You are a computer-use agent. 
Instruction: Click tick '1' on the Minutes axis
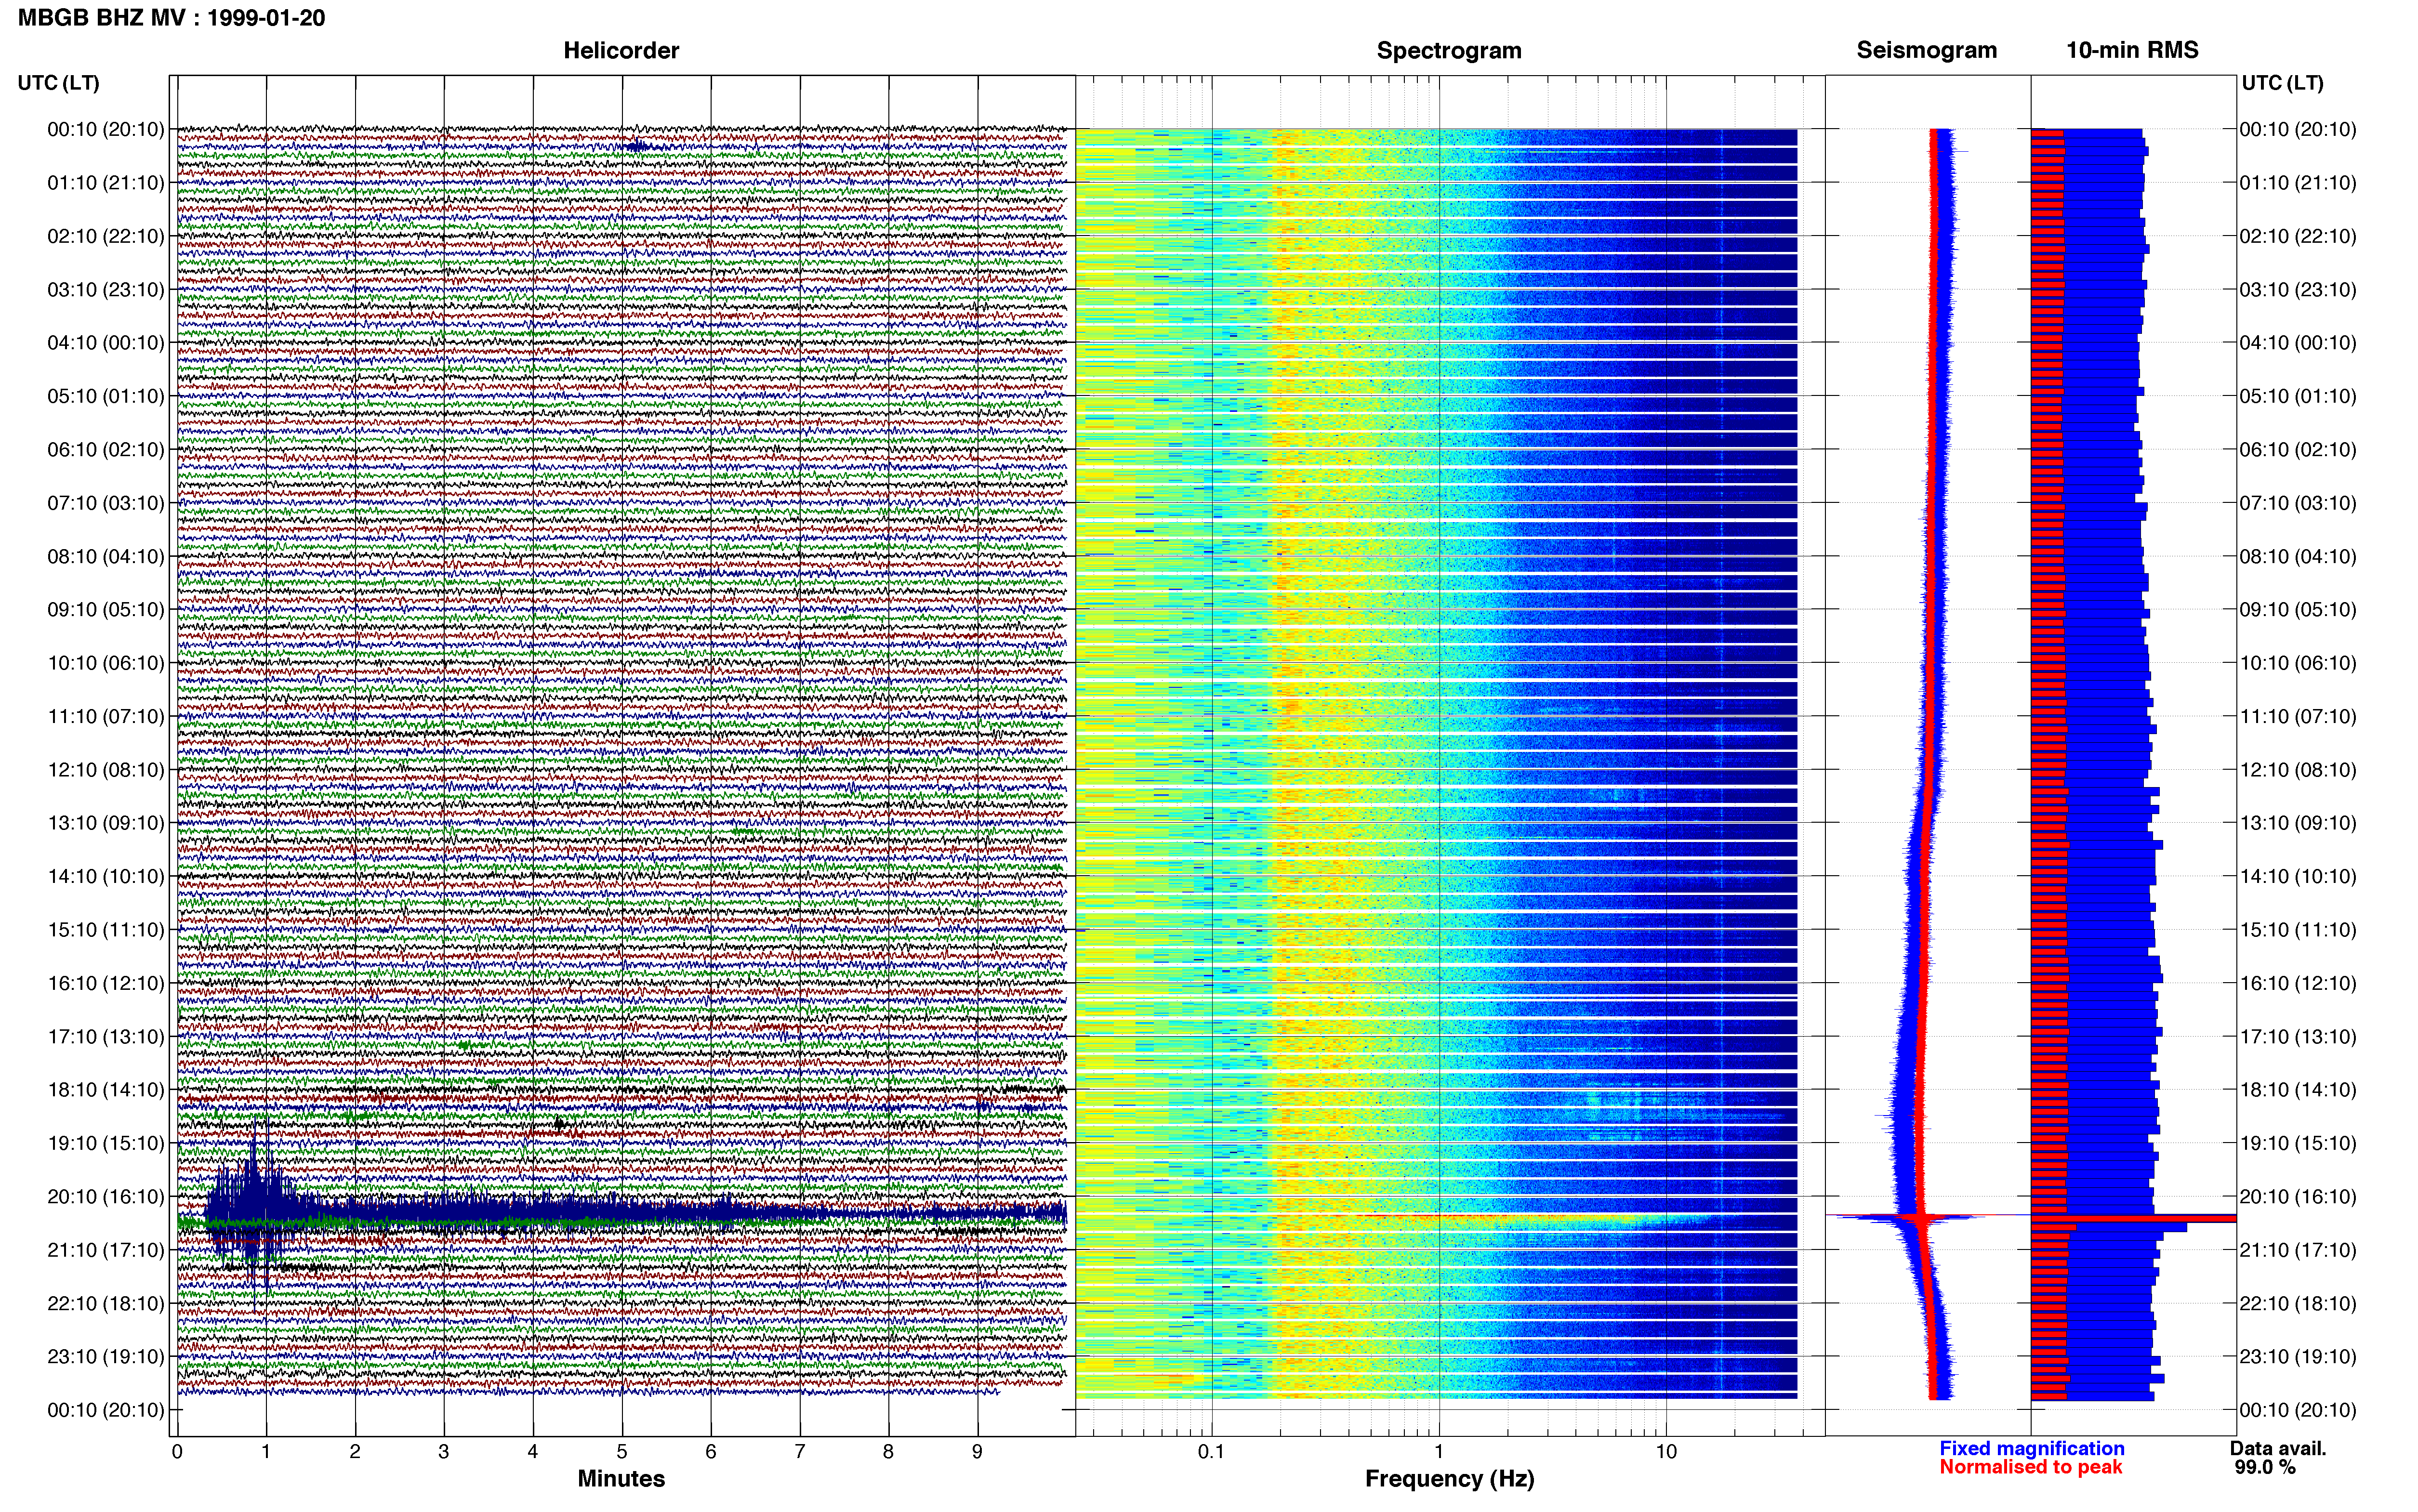(x=266, y=1452)
